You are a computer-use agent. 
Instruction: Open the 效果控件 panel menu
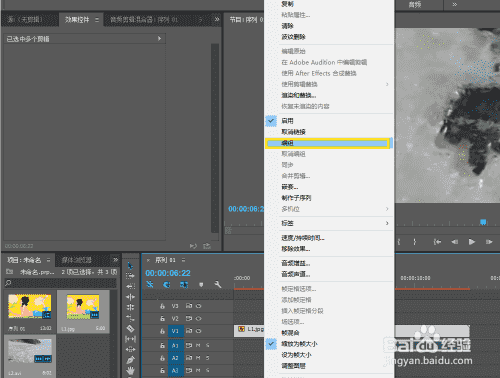tap(97, 20)
